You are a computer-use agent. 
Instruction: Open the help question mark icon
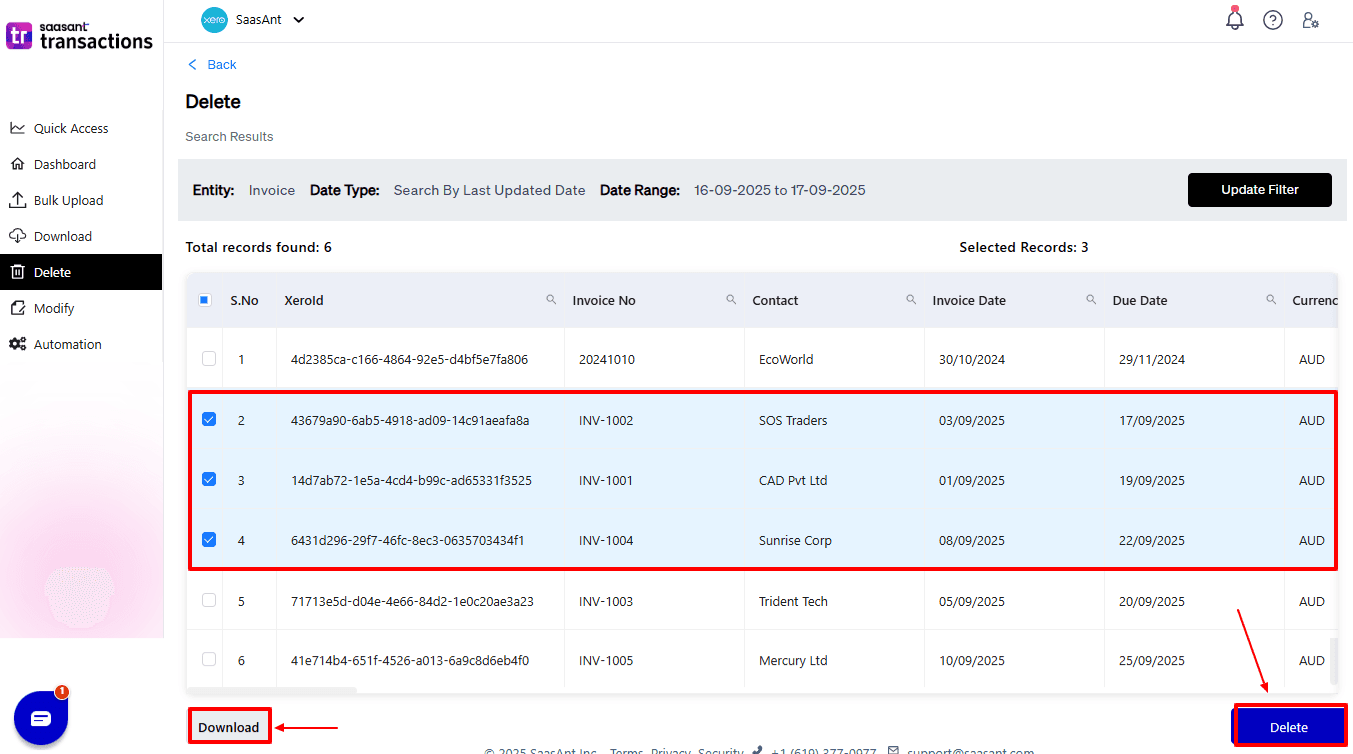point(1273,20)
